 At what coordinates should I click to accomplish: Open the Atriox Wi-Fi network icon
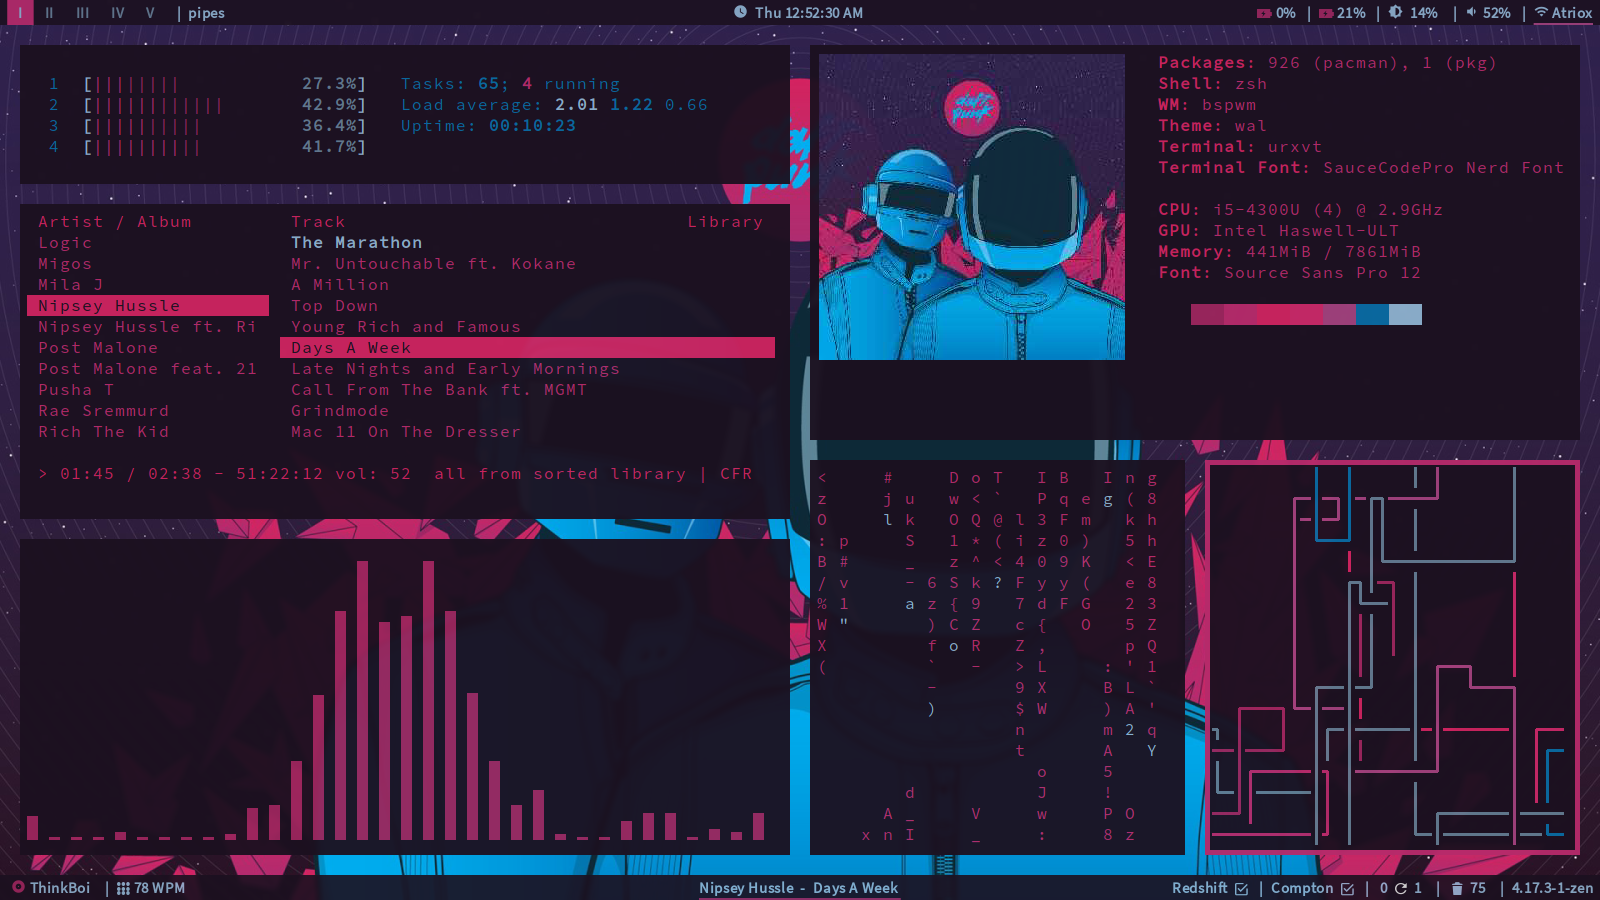pyautogui.click(x=1541, y=13)
